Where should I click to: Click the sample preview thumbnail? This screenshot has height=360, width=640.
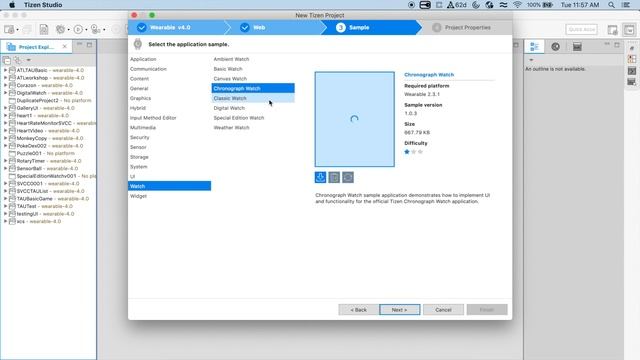click(x=354, y=119)
